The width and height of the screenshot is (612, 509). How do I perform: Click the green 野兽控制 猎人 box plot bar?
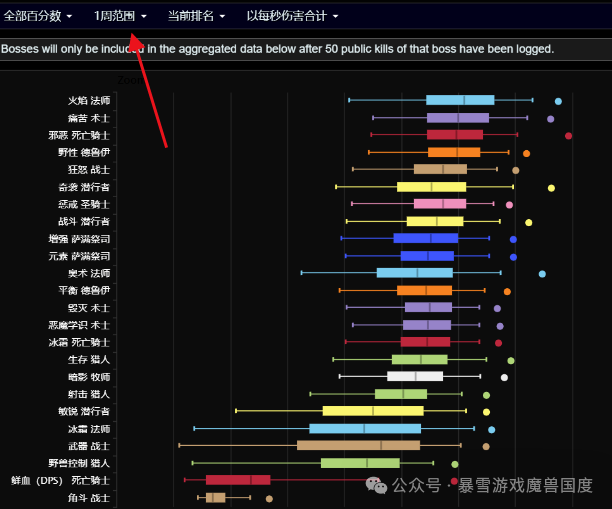pyautogui.click(x=360, y=463)
